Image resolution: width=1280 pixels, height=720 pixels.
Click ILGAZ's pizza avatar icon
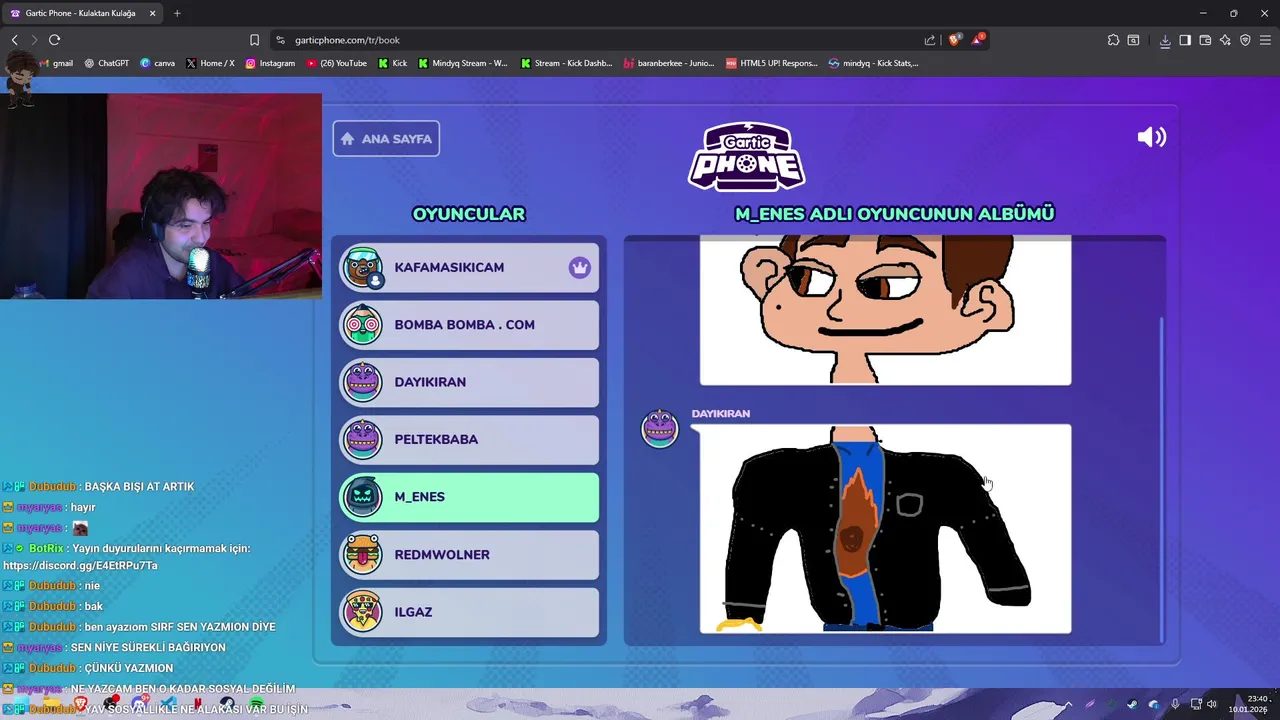[x=362, y=612]
